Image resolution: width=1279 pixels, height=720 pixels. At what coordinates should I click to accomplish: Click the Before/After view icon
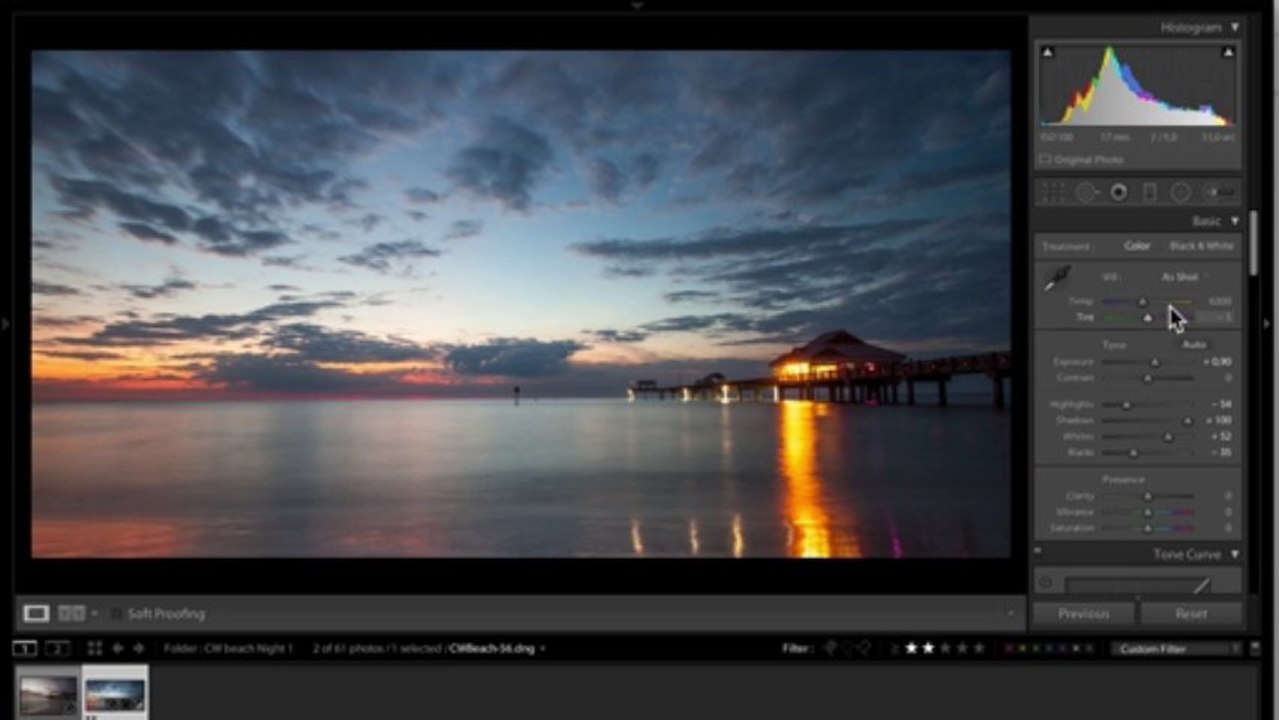pos(71,613)
